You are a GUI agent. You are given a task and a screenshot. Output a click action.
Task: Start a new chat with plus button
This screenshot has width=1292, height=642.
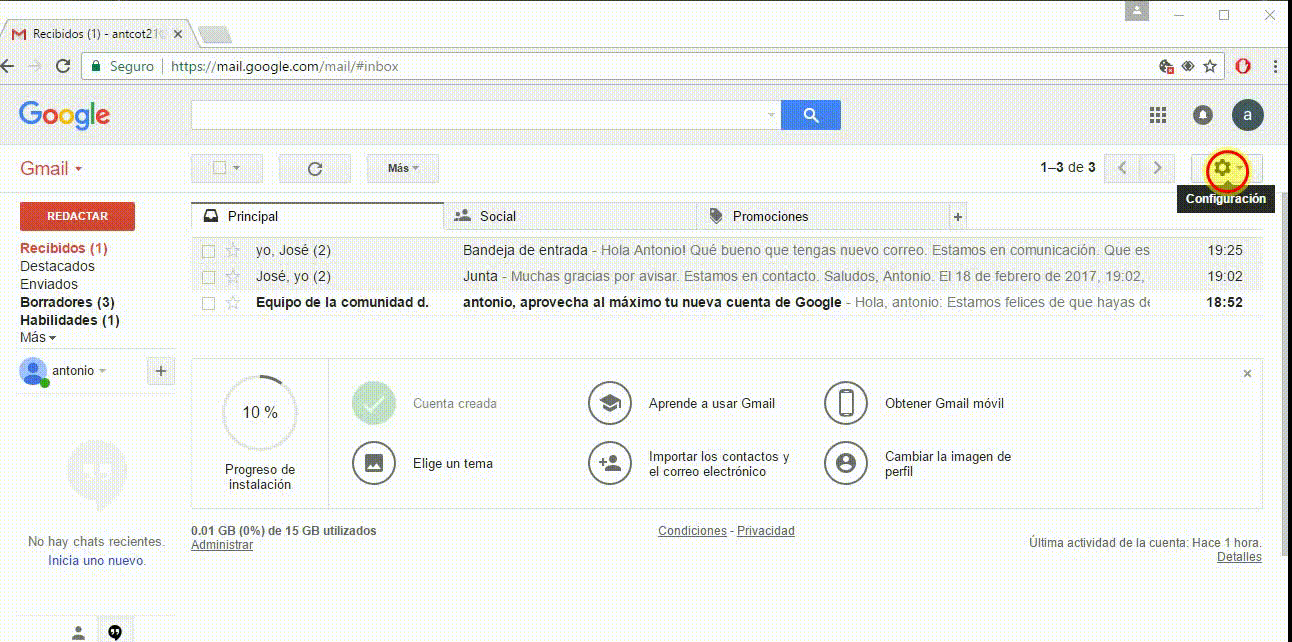(161, 371)
